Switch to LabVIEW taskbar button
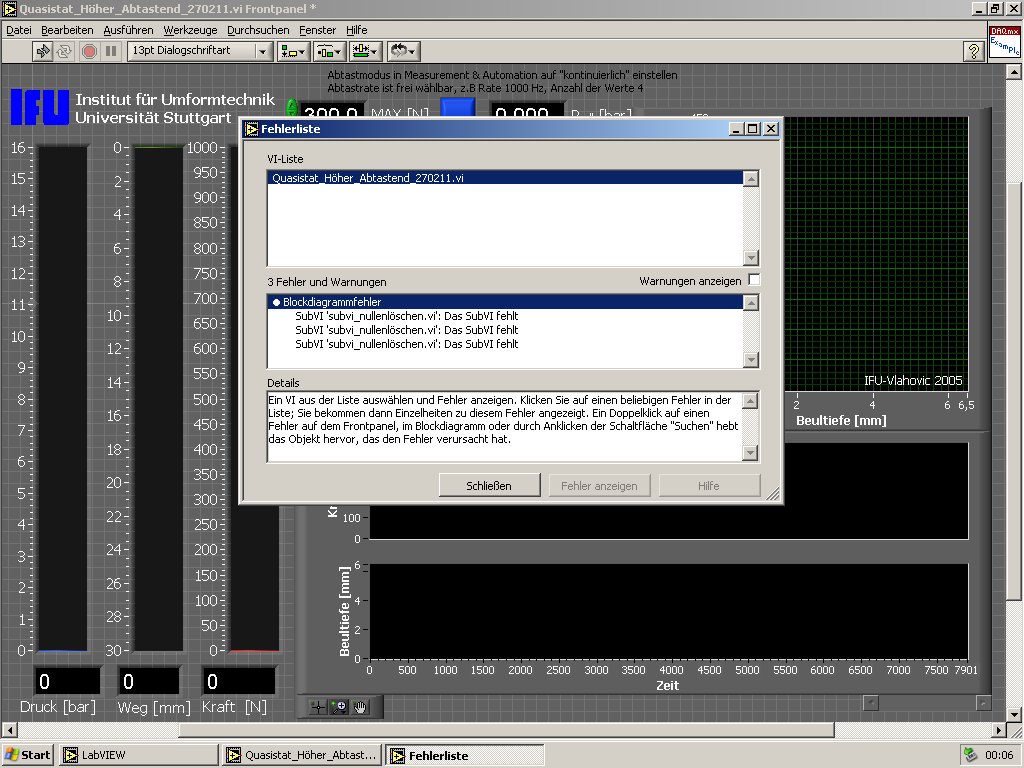Screen dimensions: 1024x768 point(139,755)
